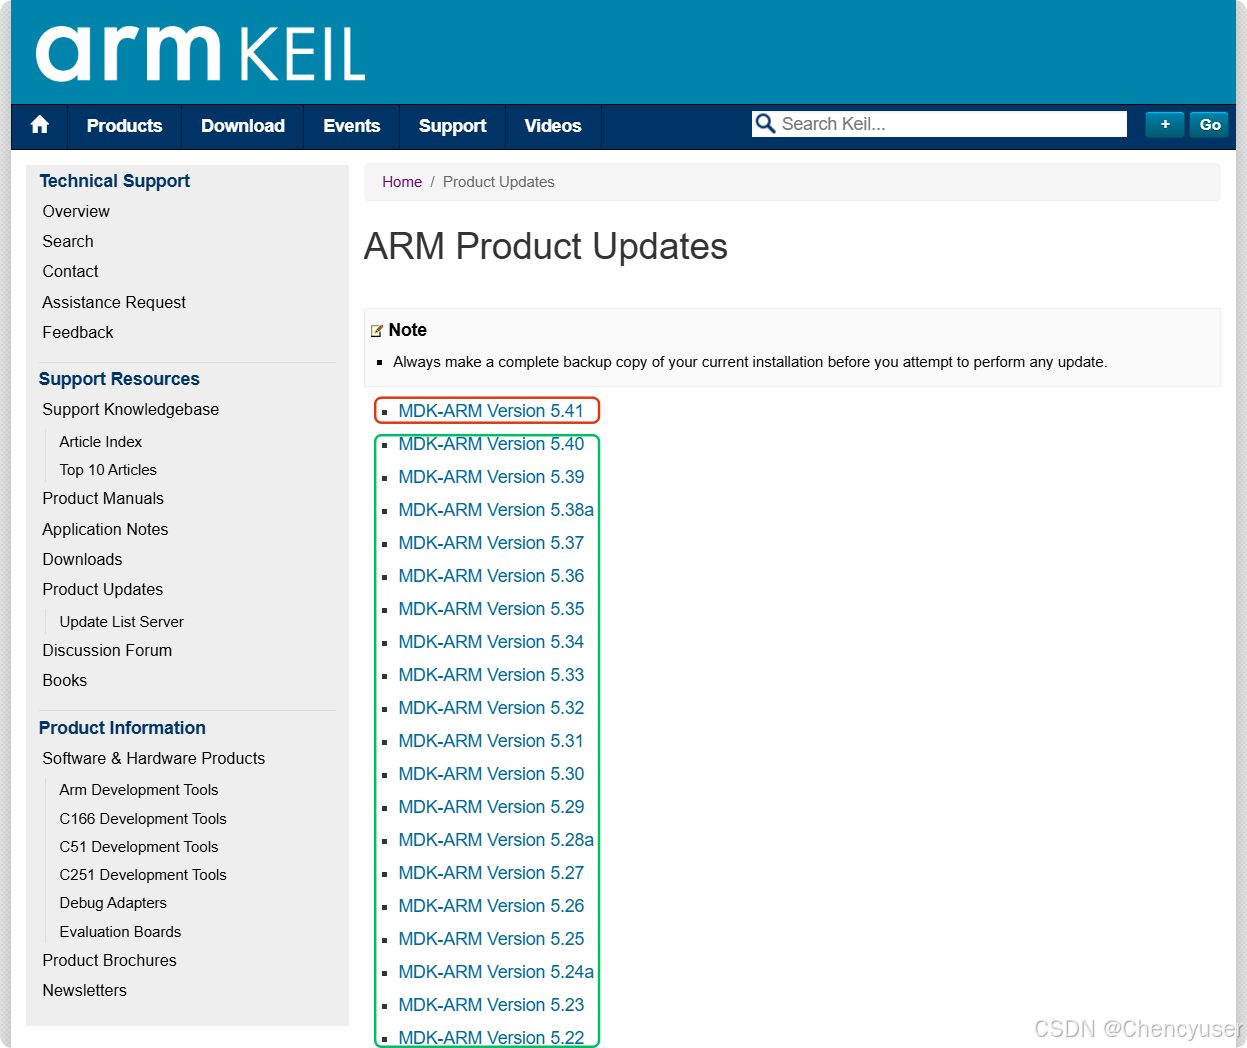The height and width of the screenshot is (1048, 1247).
Task: Open Arm Development Tools link
Action: (139, 790)
